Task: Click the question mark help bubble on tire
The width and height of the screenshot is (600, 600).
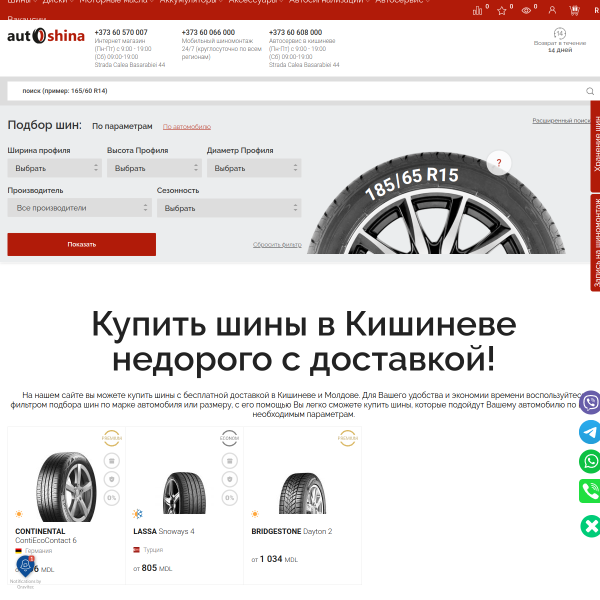Action: (x=499, y=163)
